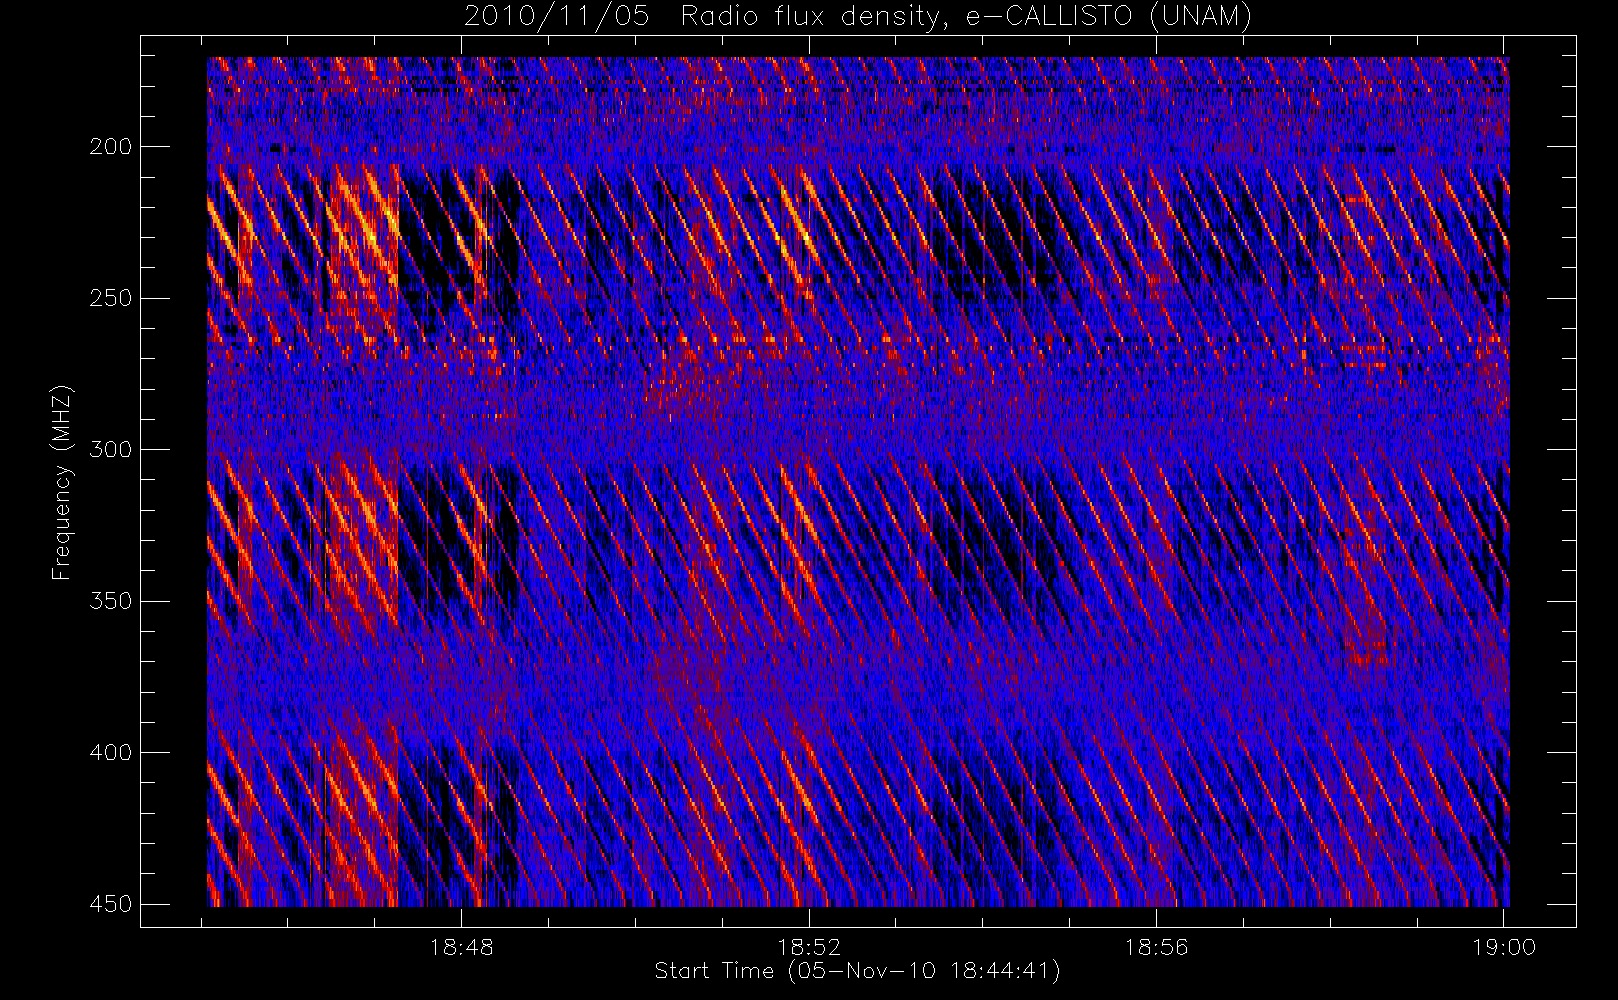1618x1000 pixels.
Task: Click the 400 frequency tick label
Action: [x=110, y=752]
